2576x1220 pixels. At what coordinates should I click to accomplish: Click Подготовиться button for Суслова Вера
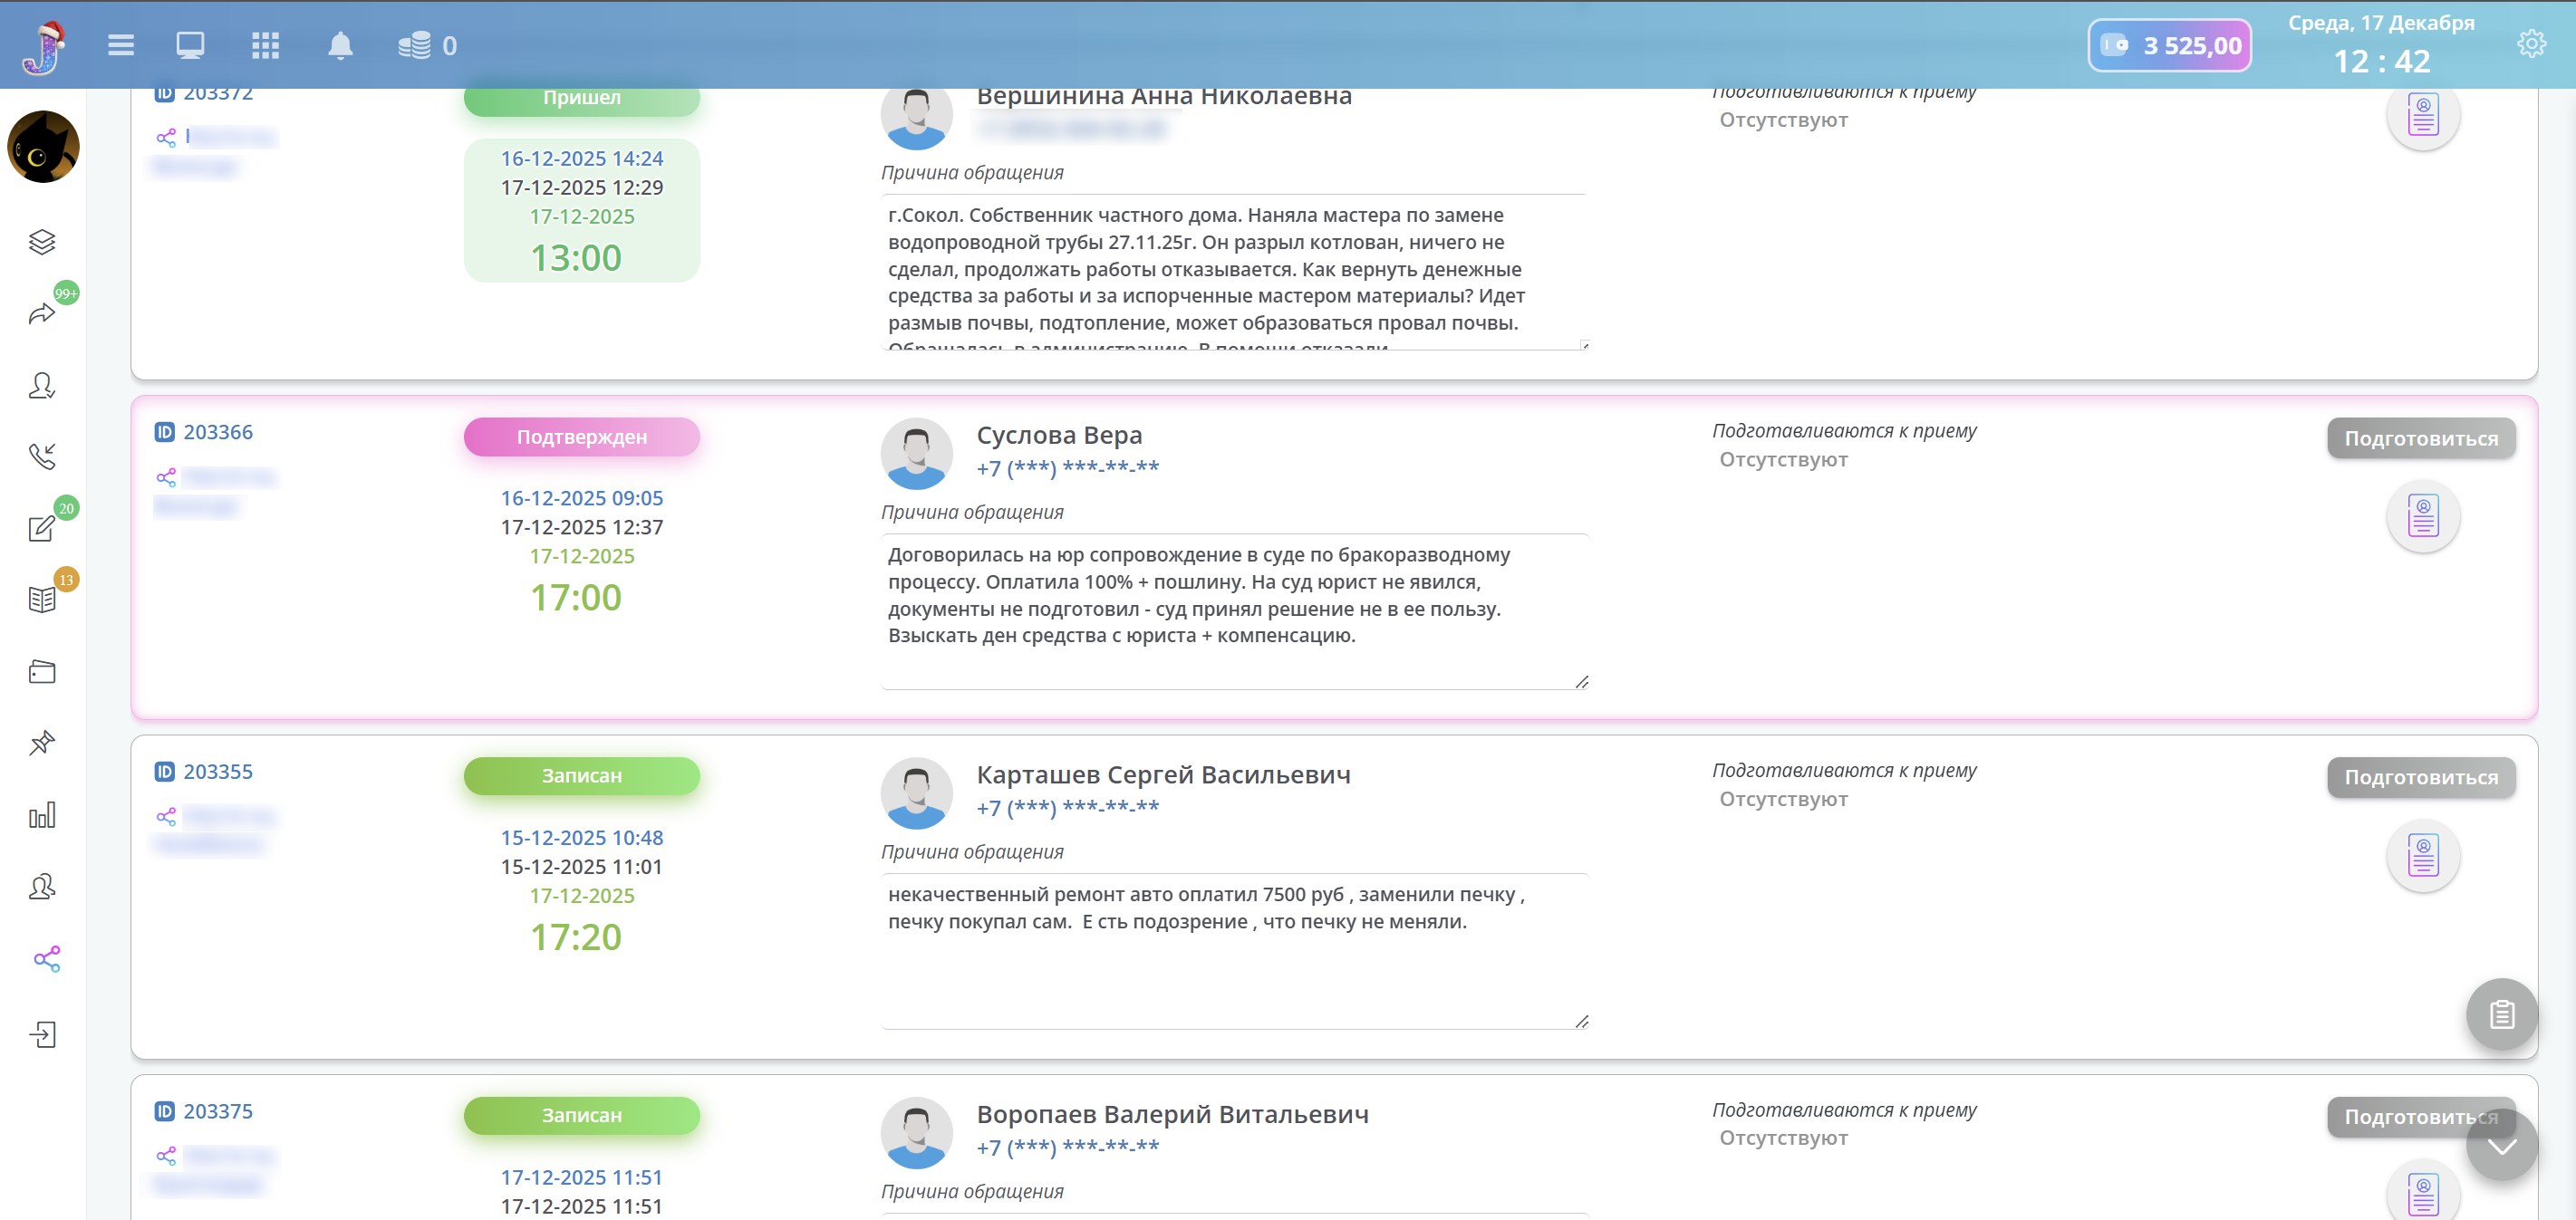point(2420,438)
